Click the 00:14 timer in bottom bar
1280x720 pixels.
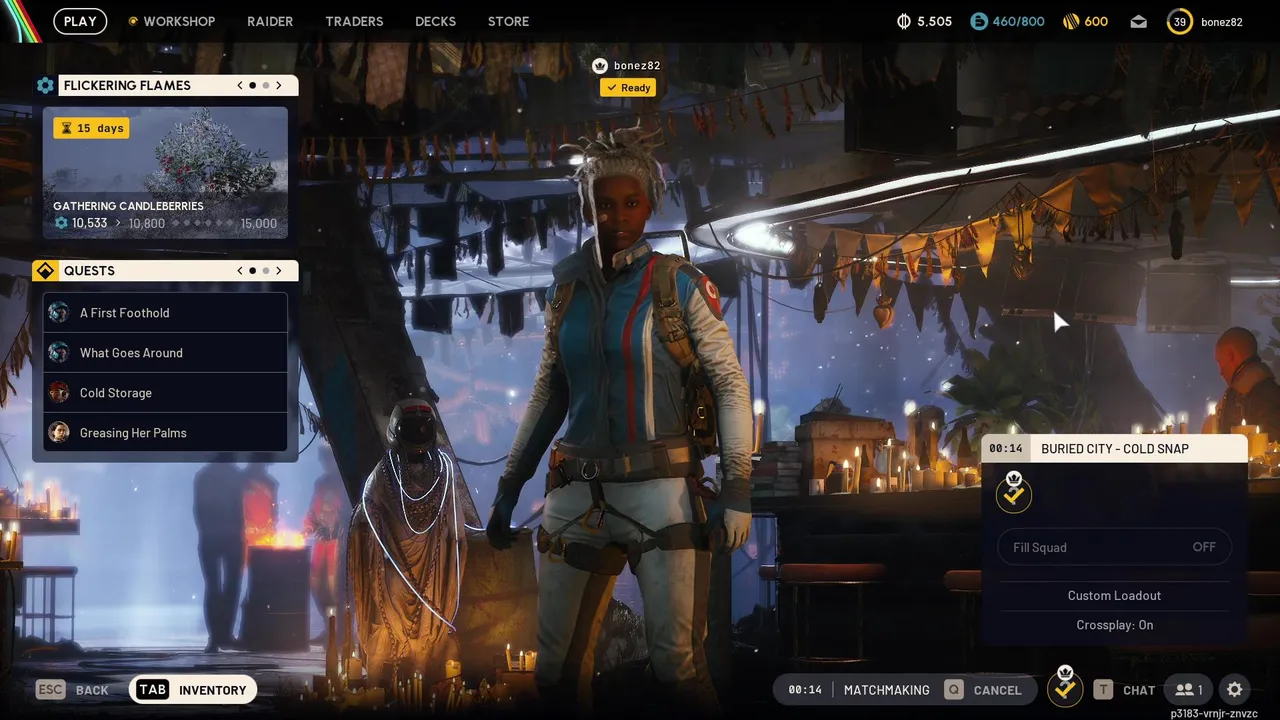(x=805, y=690)
